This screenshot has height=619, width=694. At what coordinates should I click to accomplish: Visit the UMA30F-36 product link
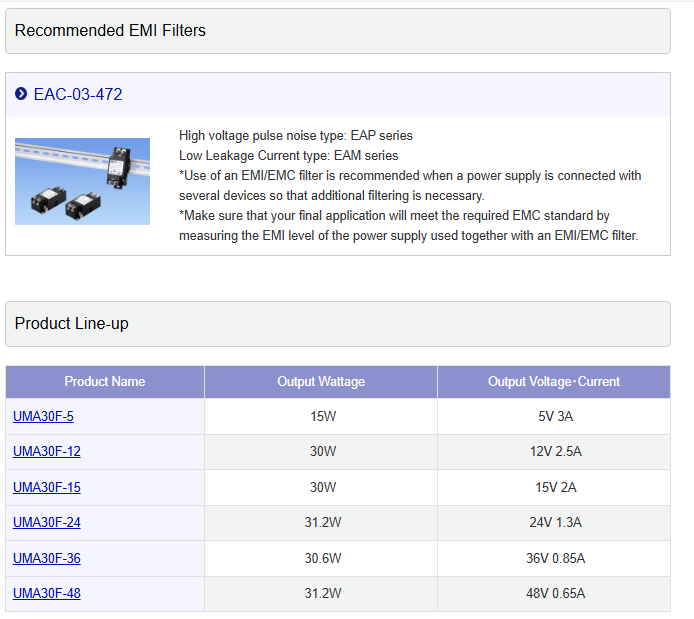click(x=47, y=558)
